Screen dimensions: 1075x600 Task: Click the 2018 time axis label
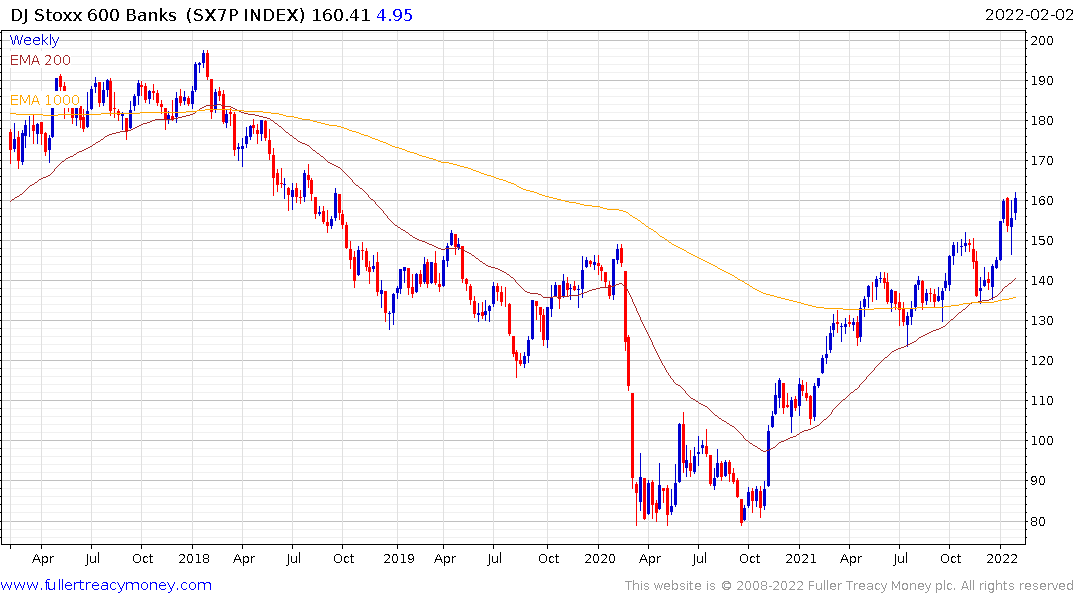[194, 558]
